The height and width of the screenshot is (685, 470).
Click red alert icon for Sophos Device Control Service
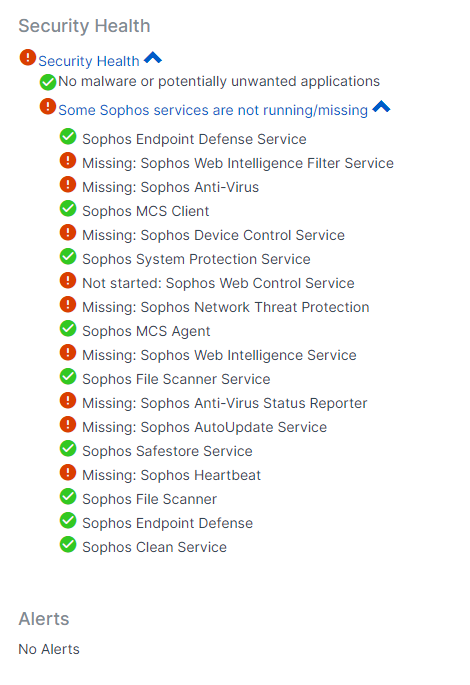[x=68, y=232]
